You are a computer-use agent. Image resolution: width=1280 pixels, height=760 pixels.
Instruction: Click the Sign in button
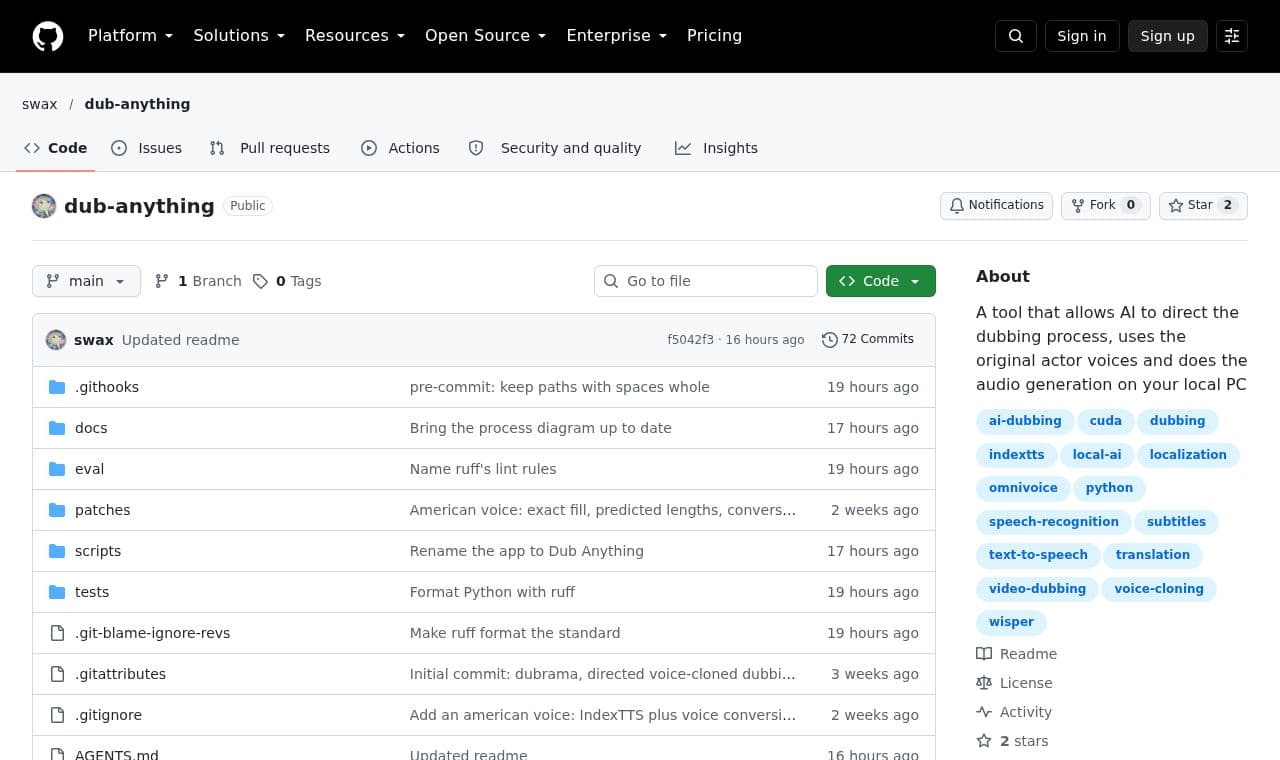coord(1082,36)
